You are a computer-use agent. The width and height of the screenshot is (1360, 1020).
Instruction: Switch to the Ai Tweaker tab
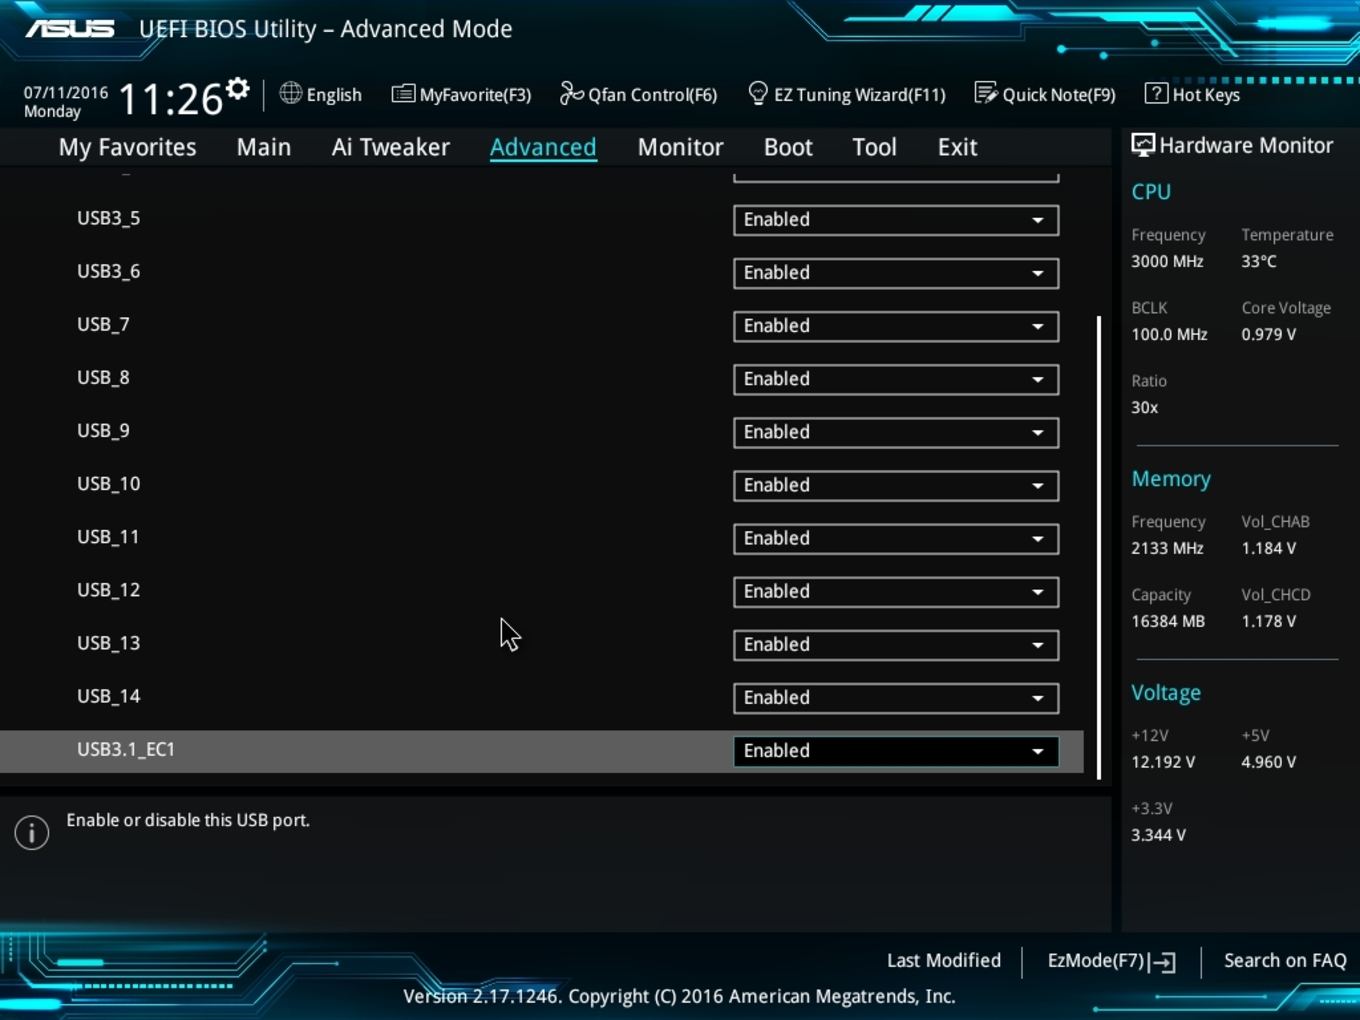tap(391, 147)
